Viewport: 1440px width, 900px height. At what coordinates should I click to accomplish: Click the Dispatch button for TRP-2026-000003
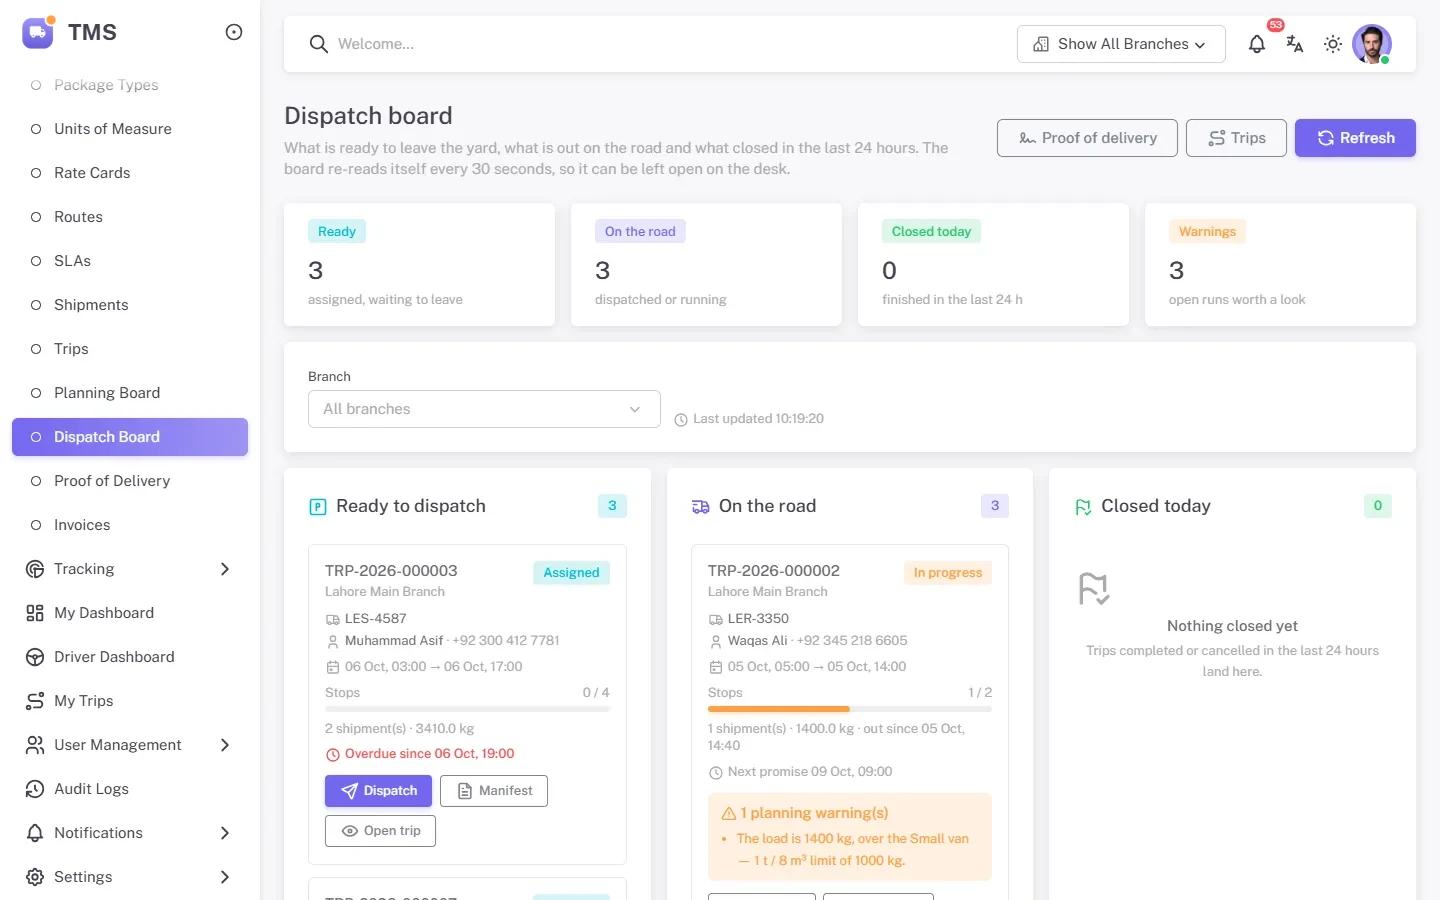[x=378, y=791]
